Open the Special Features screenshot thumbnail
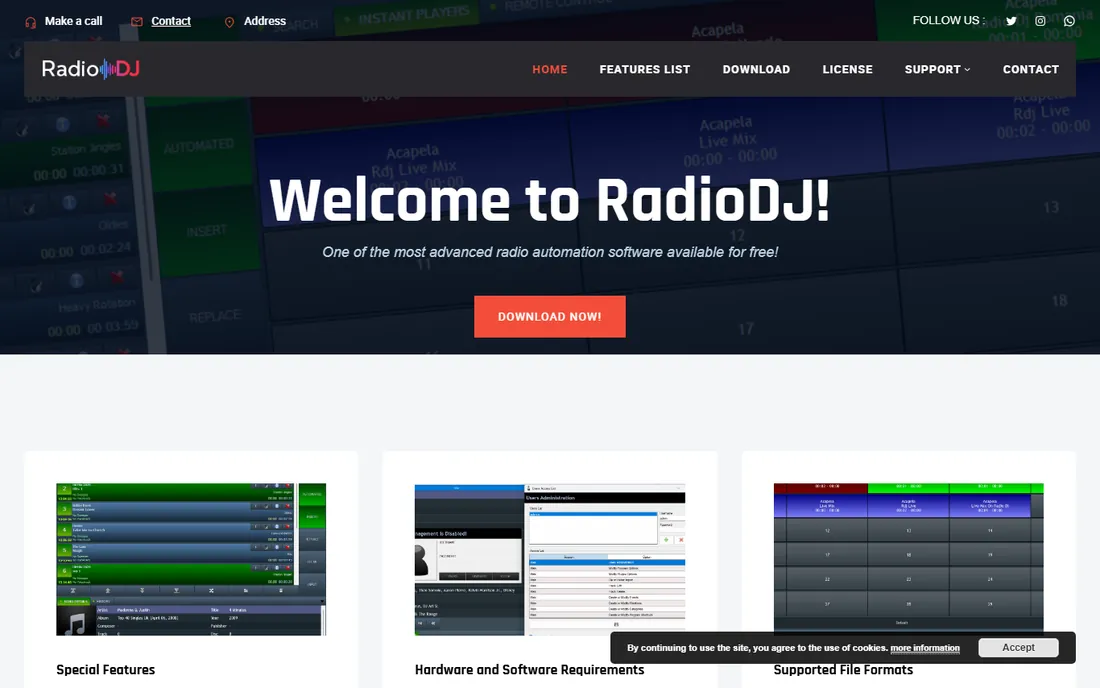Image resolution: width=1100 pixels, height=688 pixels. click(x=191, y=559)
